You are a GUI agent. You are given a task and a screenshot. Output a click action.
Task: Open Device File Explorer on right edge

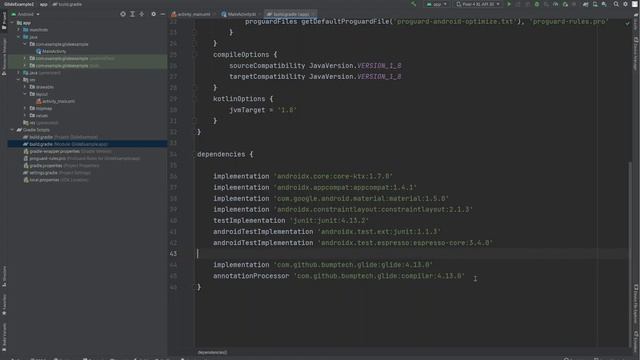click(x=636, y=304)
